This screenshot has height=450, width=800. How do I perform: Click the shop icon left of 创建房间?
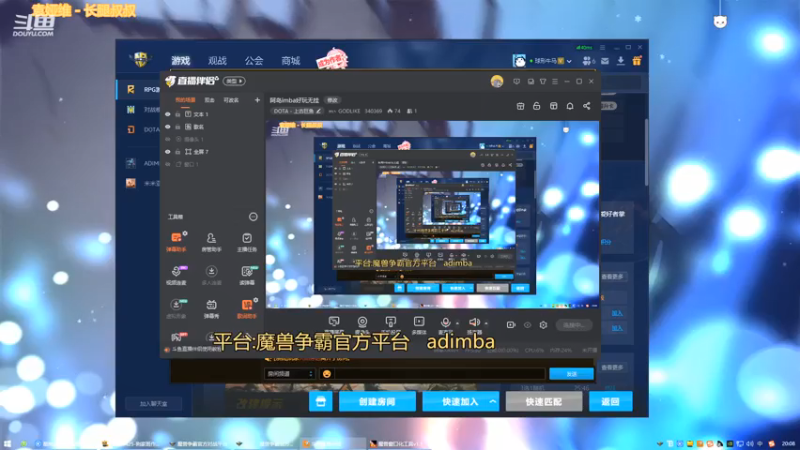point(321,402)
